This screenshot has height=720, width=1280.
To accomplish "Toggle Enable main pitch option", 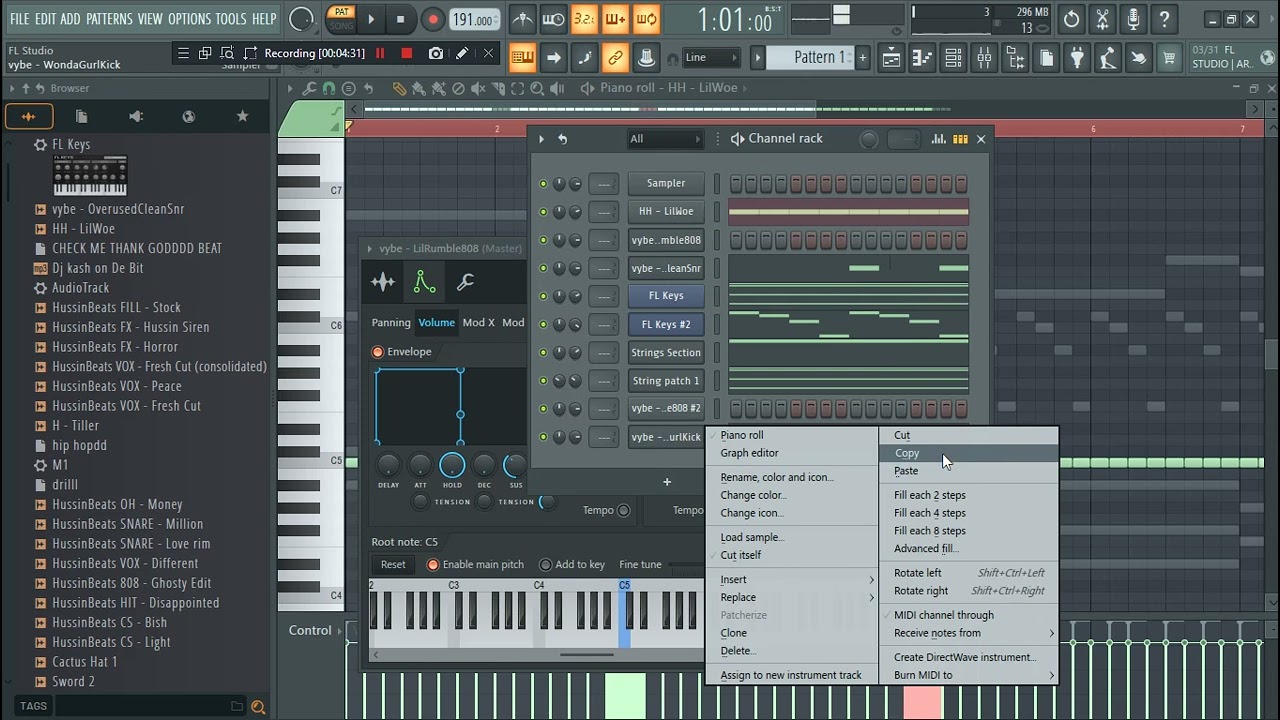I will tap(433, 565).
